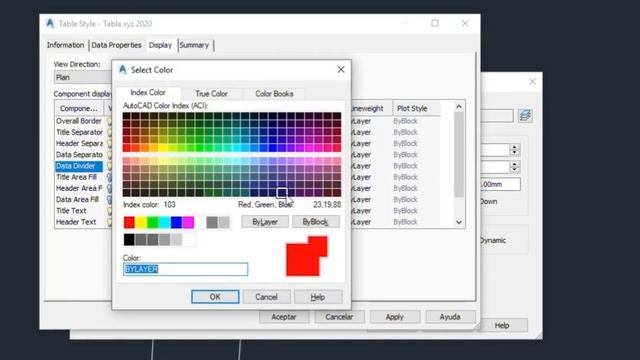Click the AutoCAD icon in Select Color title
Viewport: 640px width, 360px height.
pos(122,69)
